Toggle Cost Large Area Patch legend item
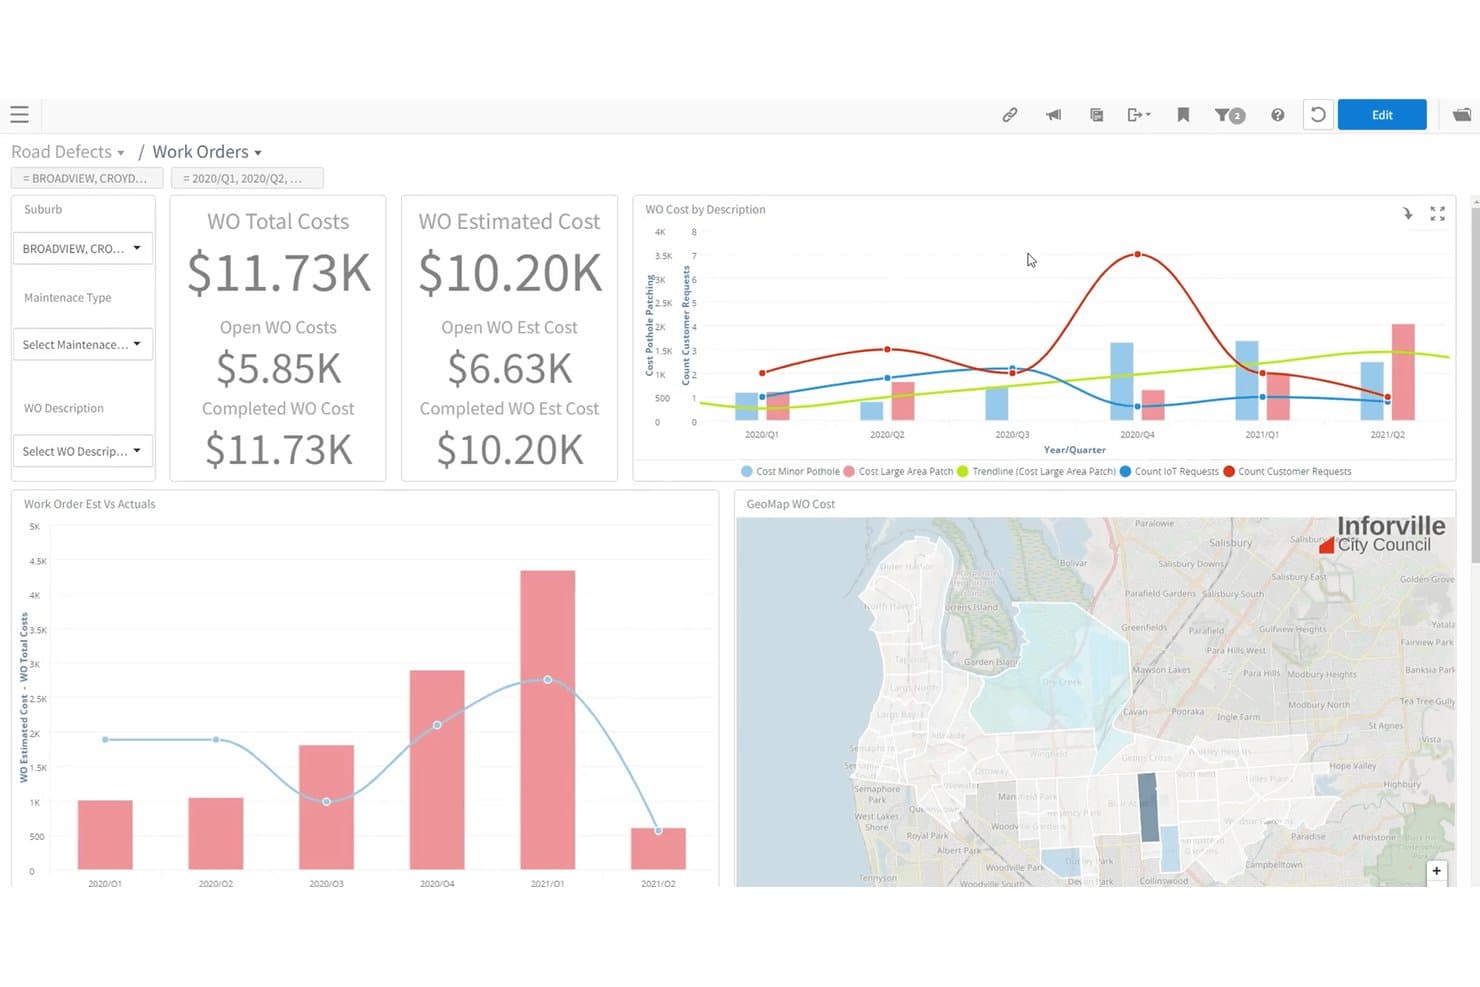Screen dimensions: 1480x987 [898, 471]
